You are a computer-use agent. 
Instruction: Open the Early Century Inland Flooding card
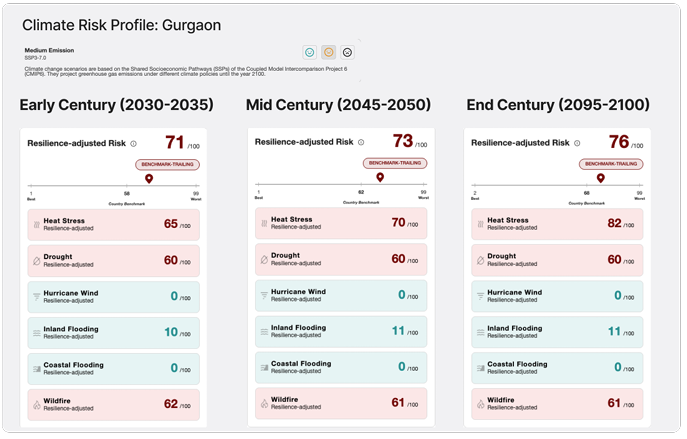point(113,332)
